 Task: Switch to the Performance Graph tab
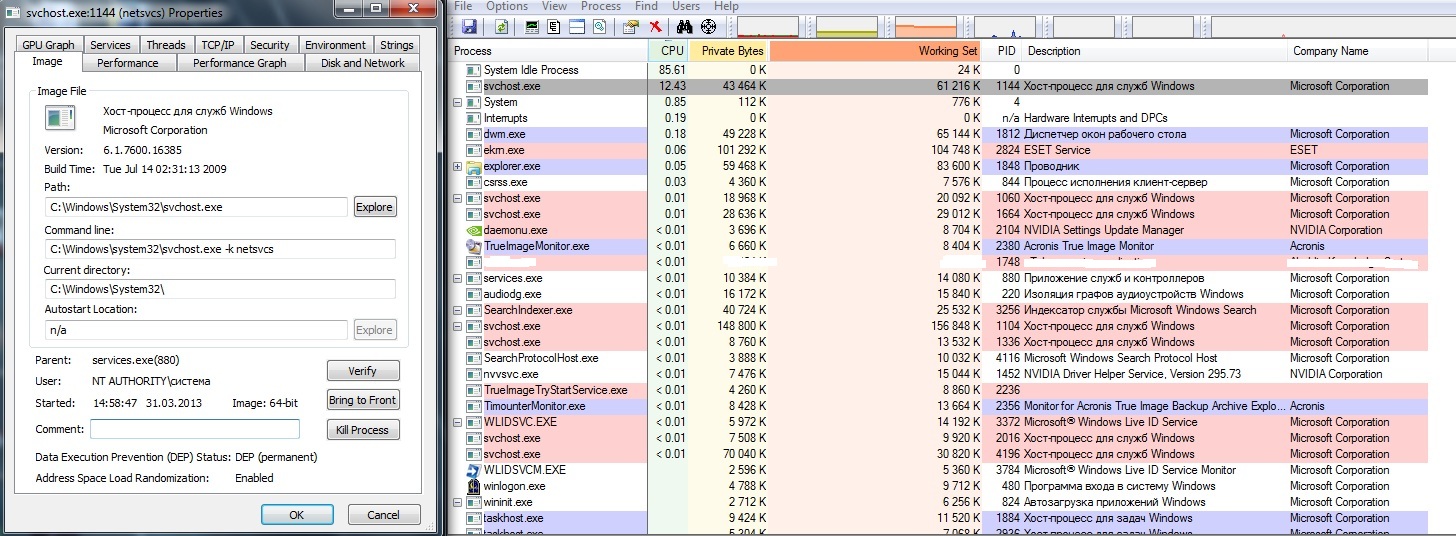click(x=240, y=63)
